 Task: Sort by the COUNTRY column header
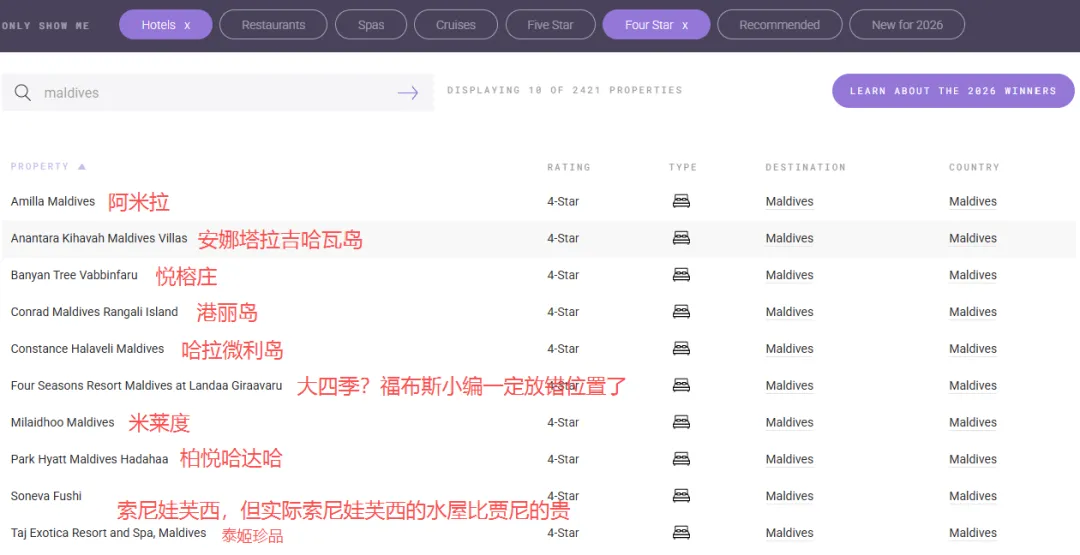point(974,167)
